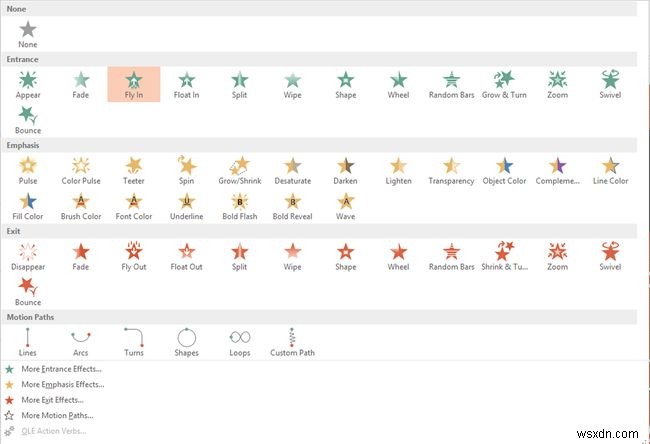This screenshot has width=650, height=444.
Task: Pick the Wheel entrance effect
Action: [398, 85]
